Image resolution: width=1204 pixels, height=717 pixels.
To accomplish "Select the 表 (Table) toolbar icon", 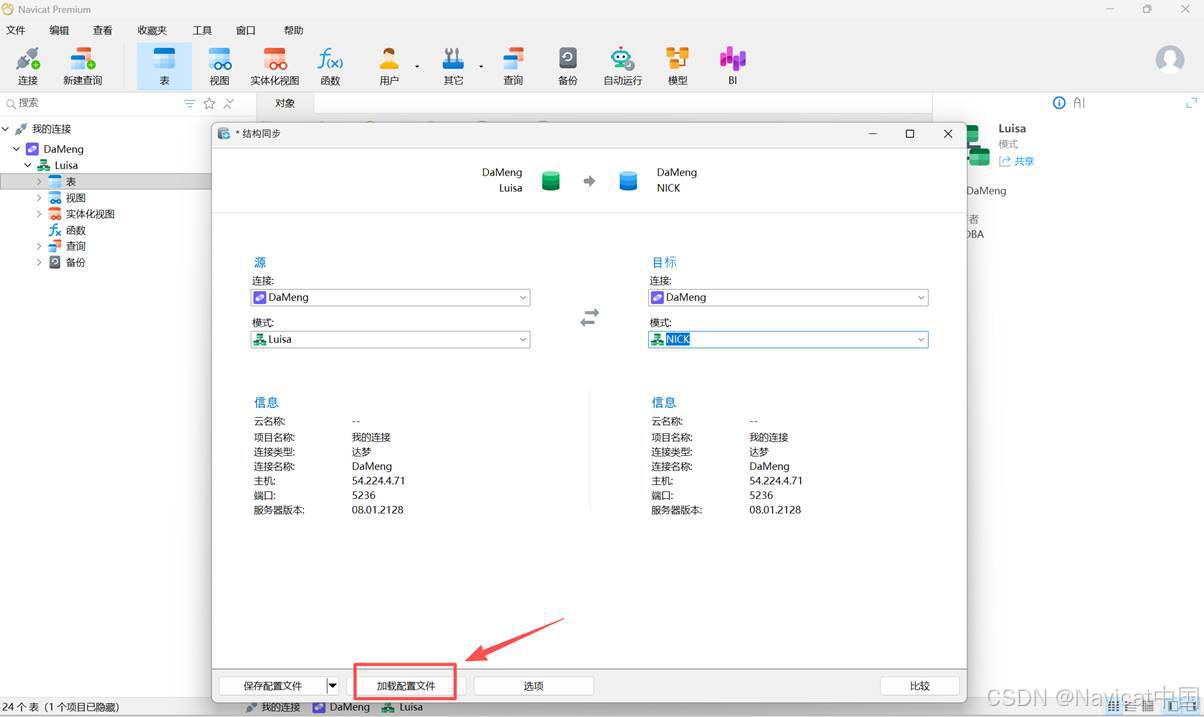I will coord(164,66).
